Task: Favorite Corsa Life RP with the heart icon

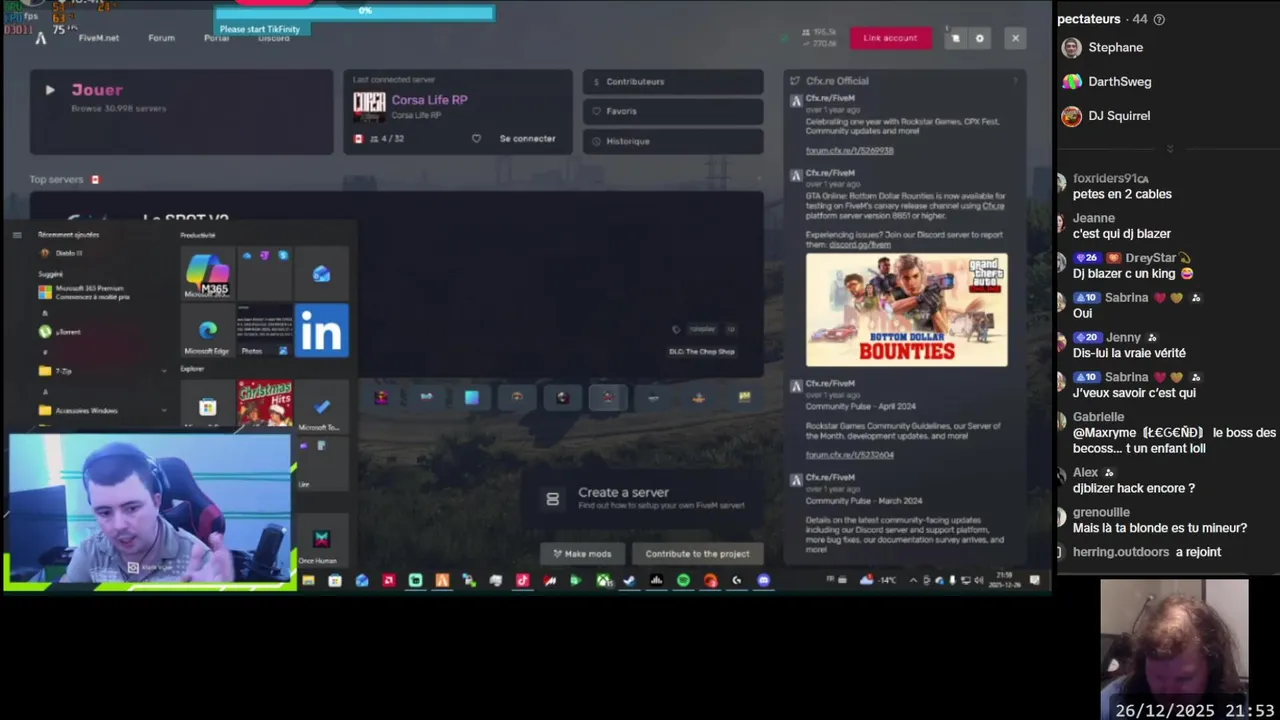Action: coord(476,138)
